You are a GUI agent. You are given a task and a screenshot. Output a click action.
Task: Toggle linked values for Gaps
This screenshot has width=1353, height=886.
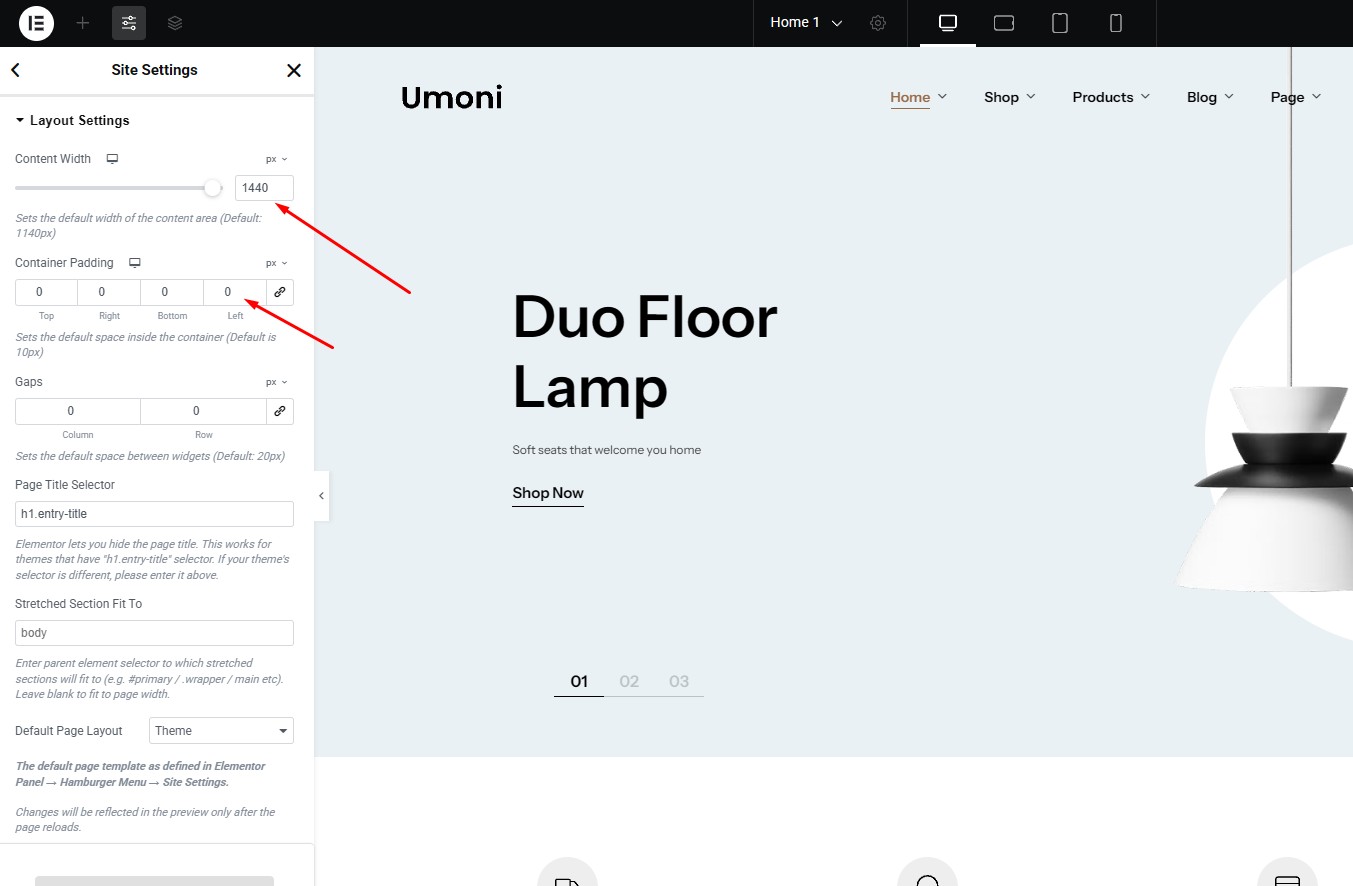click(x=280, y=411)
